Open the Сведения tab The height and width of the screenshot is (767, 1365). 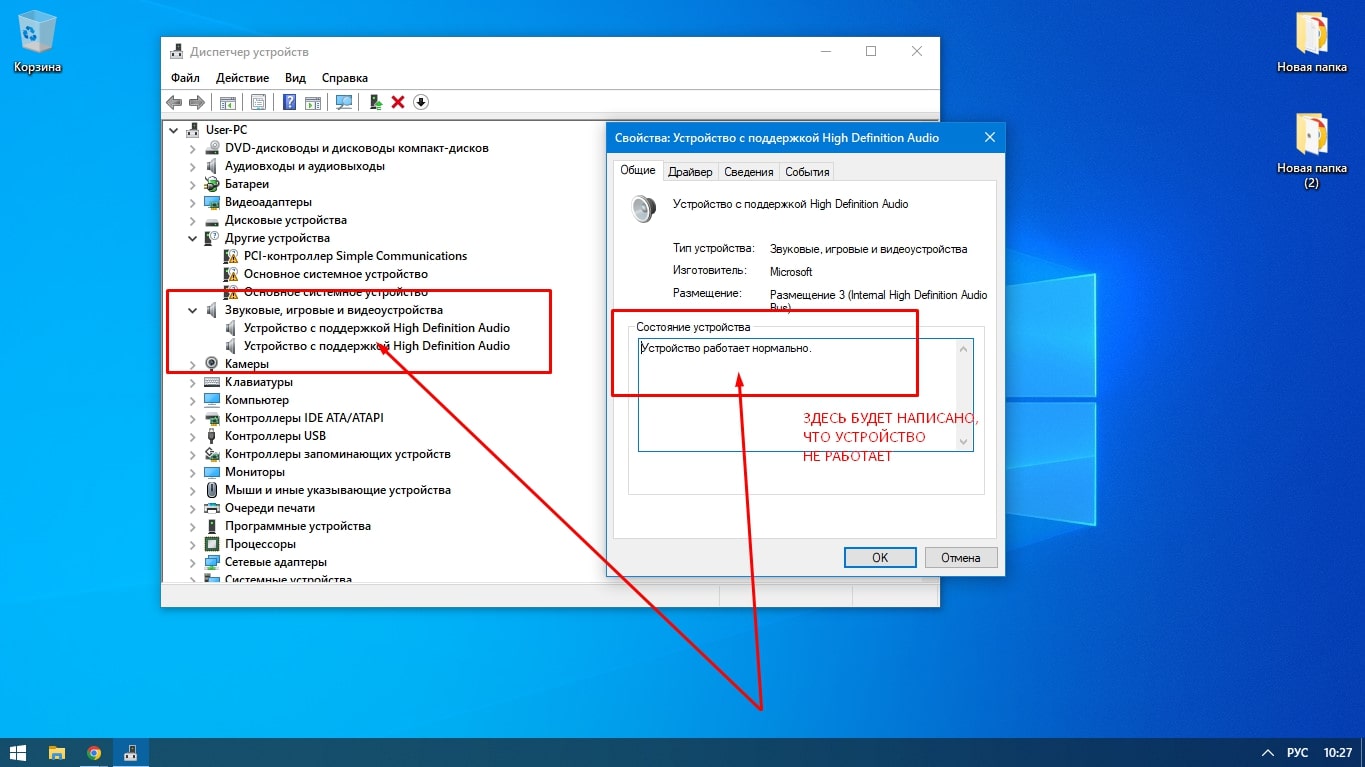(x=748, y=172)
